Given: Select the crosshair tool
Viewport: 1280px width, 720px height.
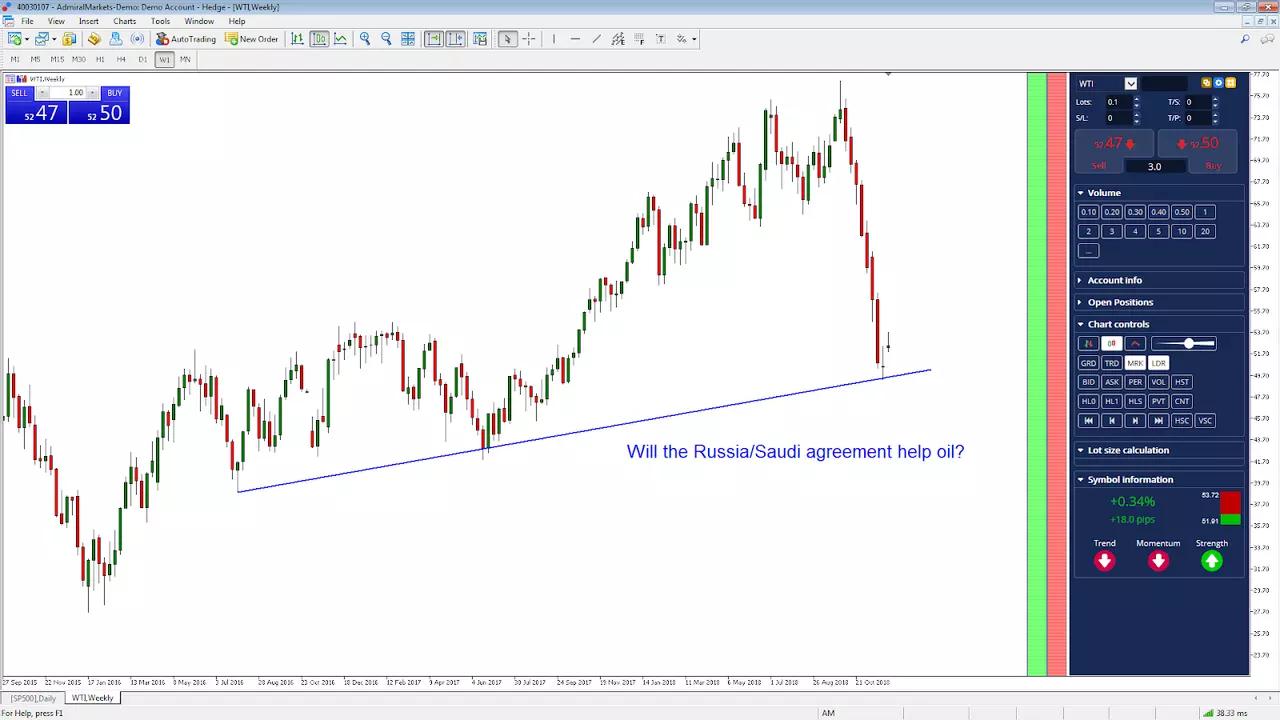Looking at the screenshot, I should point(529,39).
